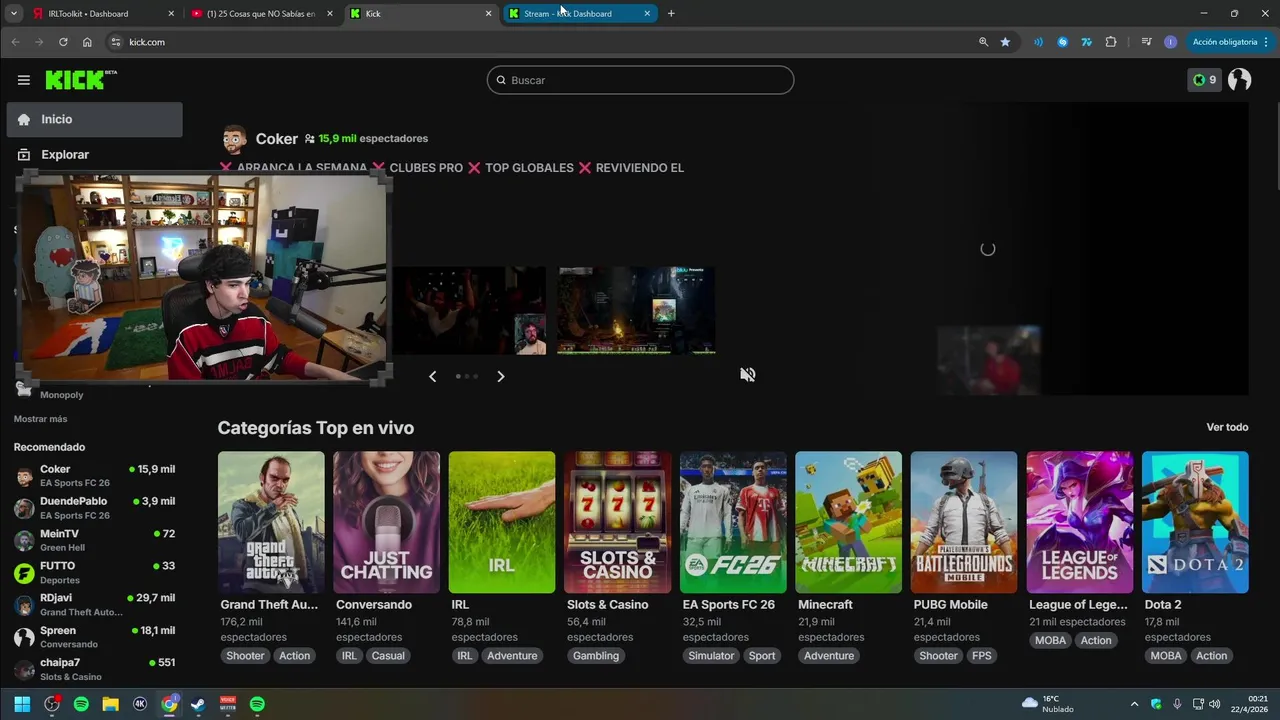
Task: Open the campfire game stream thumbnail in carousel
Action: (x=636, y=310)
